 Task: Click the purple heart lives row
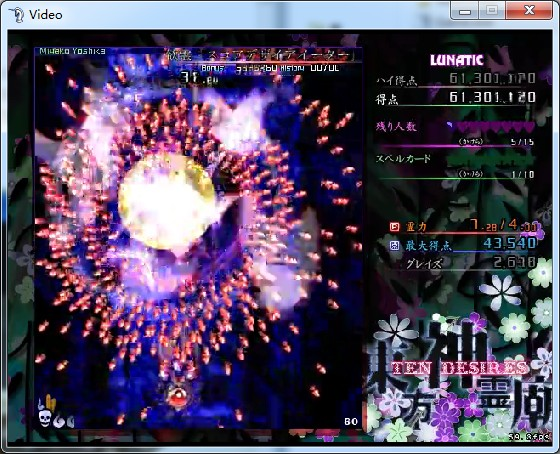click(491, 126)
